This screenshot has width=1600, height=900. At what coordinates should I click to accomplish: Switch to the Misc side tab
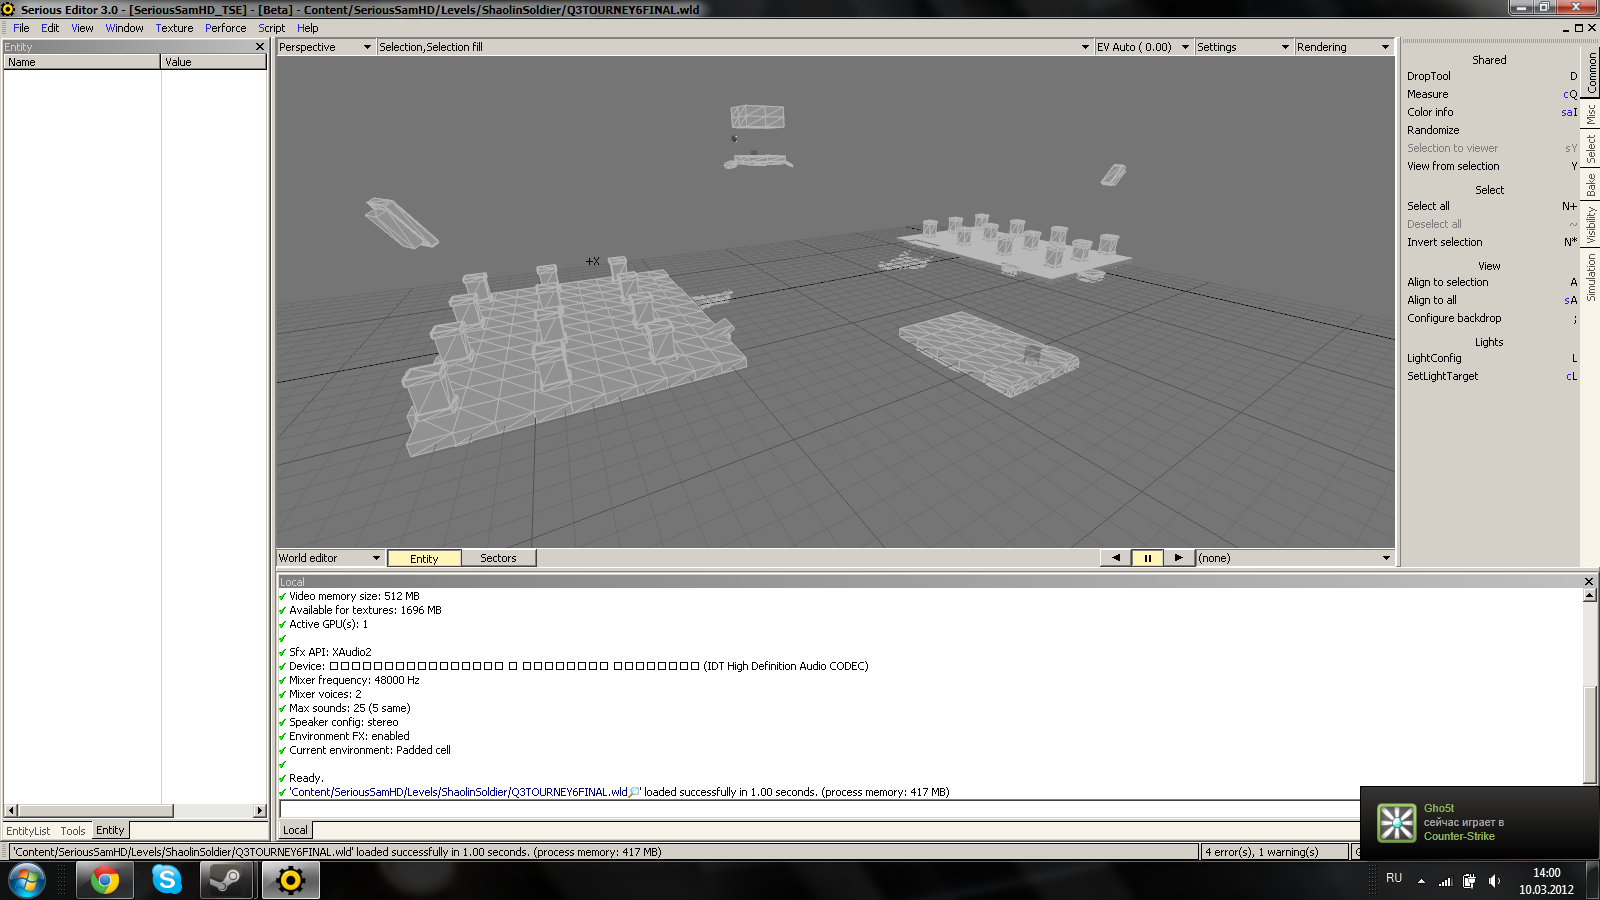click(x=1590, y=114)
